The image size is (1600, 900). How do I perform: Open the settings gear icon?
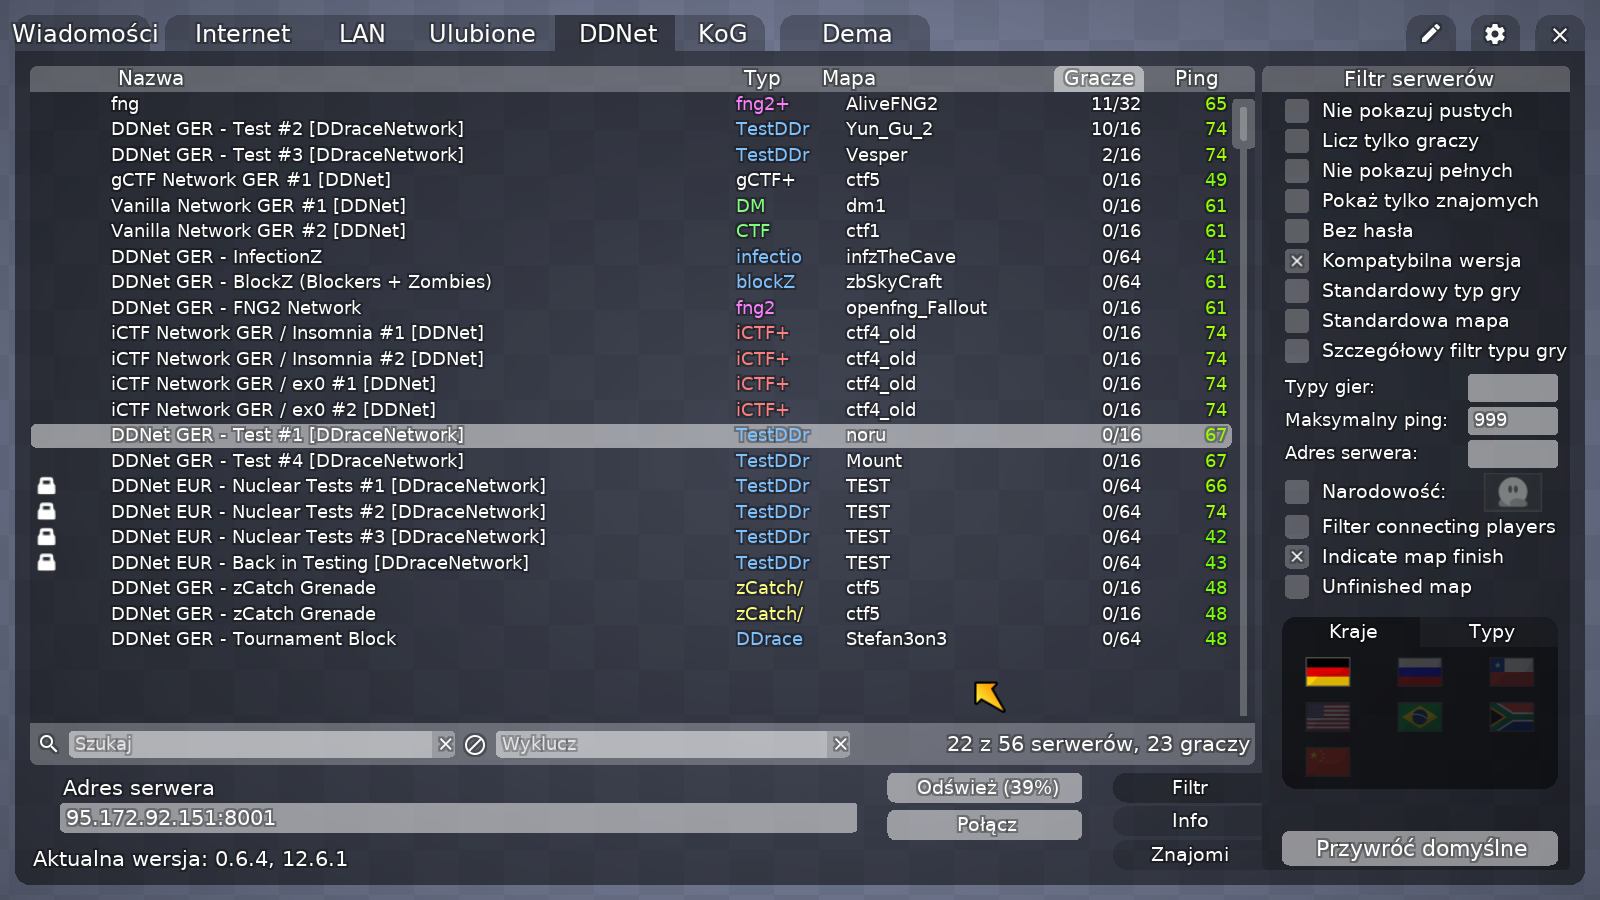coord(1494,34)
